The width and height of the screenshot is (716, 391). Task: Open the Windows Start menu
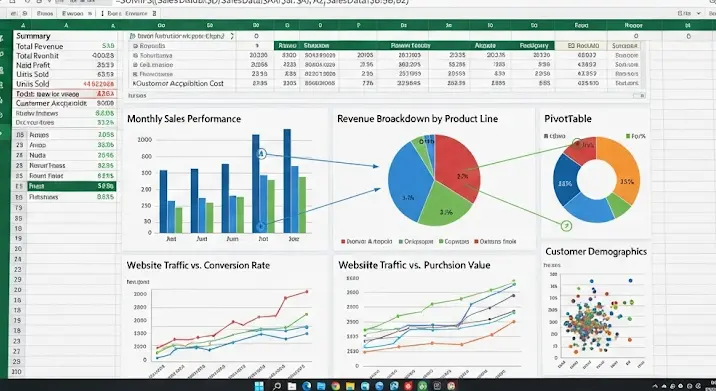pyautogui.click(x=259, y=386)
